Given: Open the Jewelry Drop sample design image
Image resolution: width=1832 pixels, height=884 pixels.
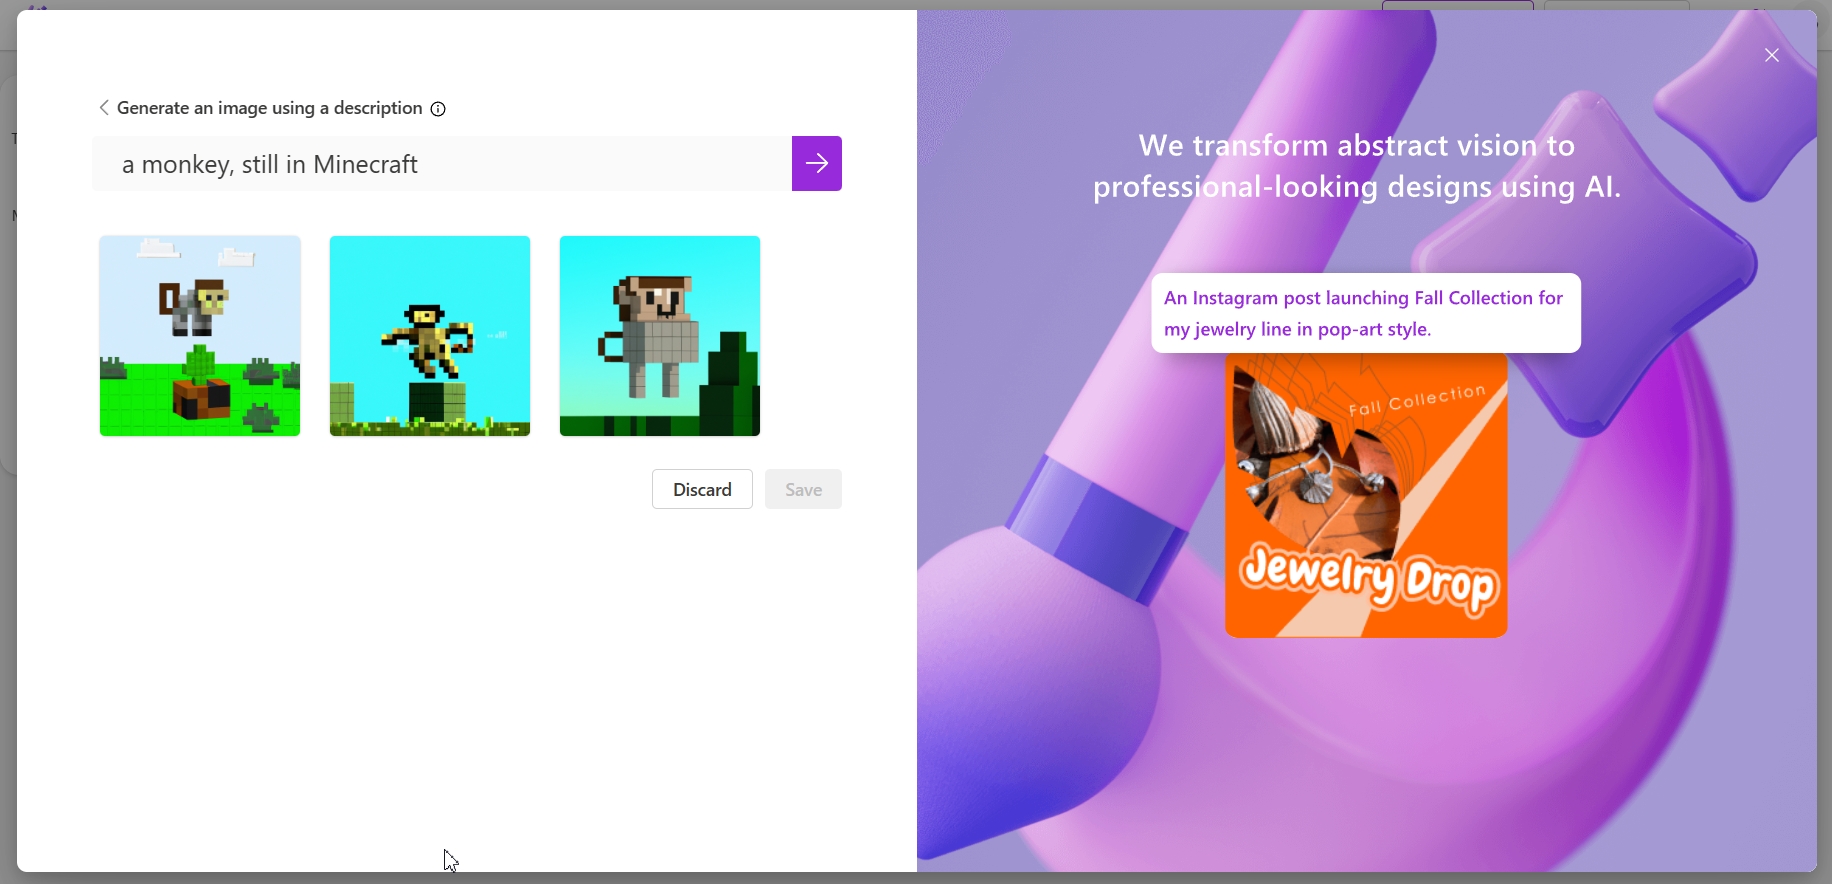Looking at the screenshot, I should coord(1366,496).
